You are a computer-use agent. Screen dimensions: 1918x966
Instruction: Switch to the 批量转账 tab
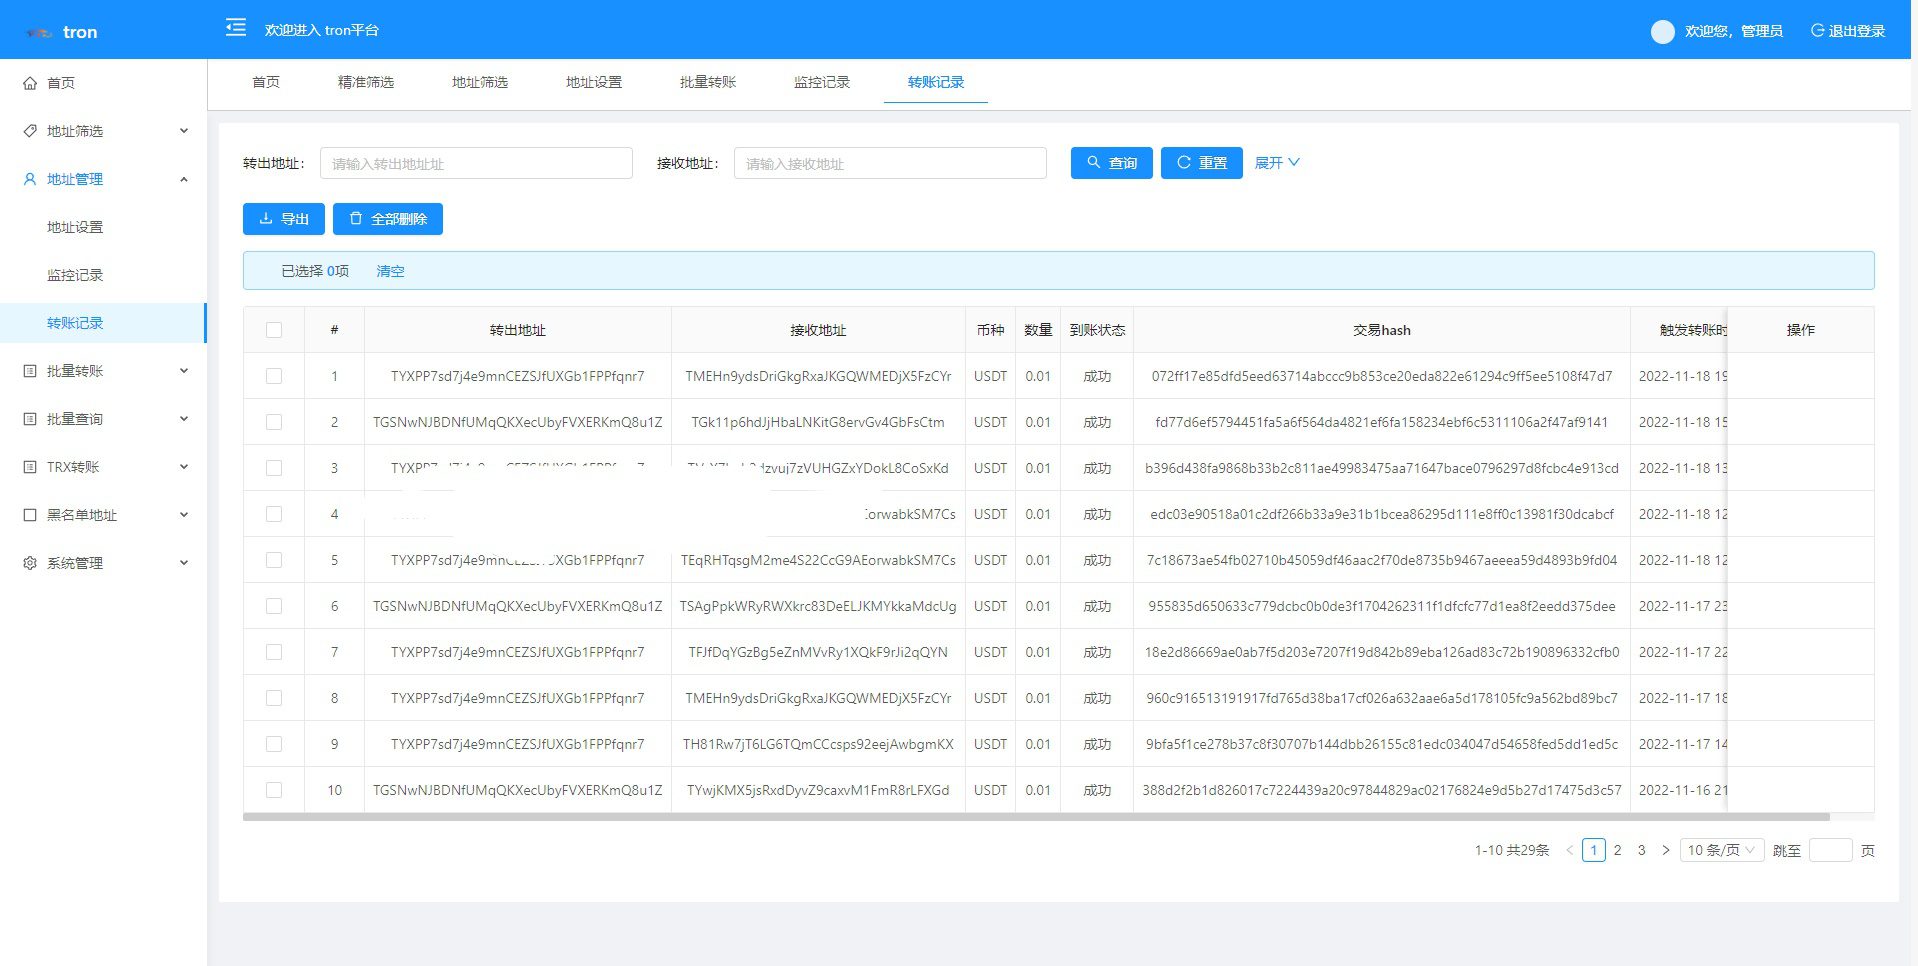(x=708, y=82)
